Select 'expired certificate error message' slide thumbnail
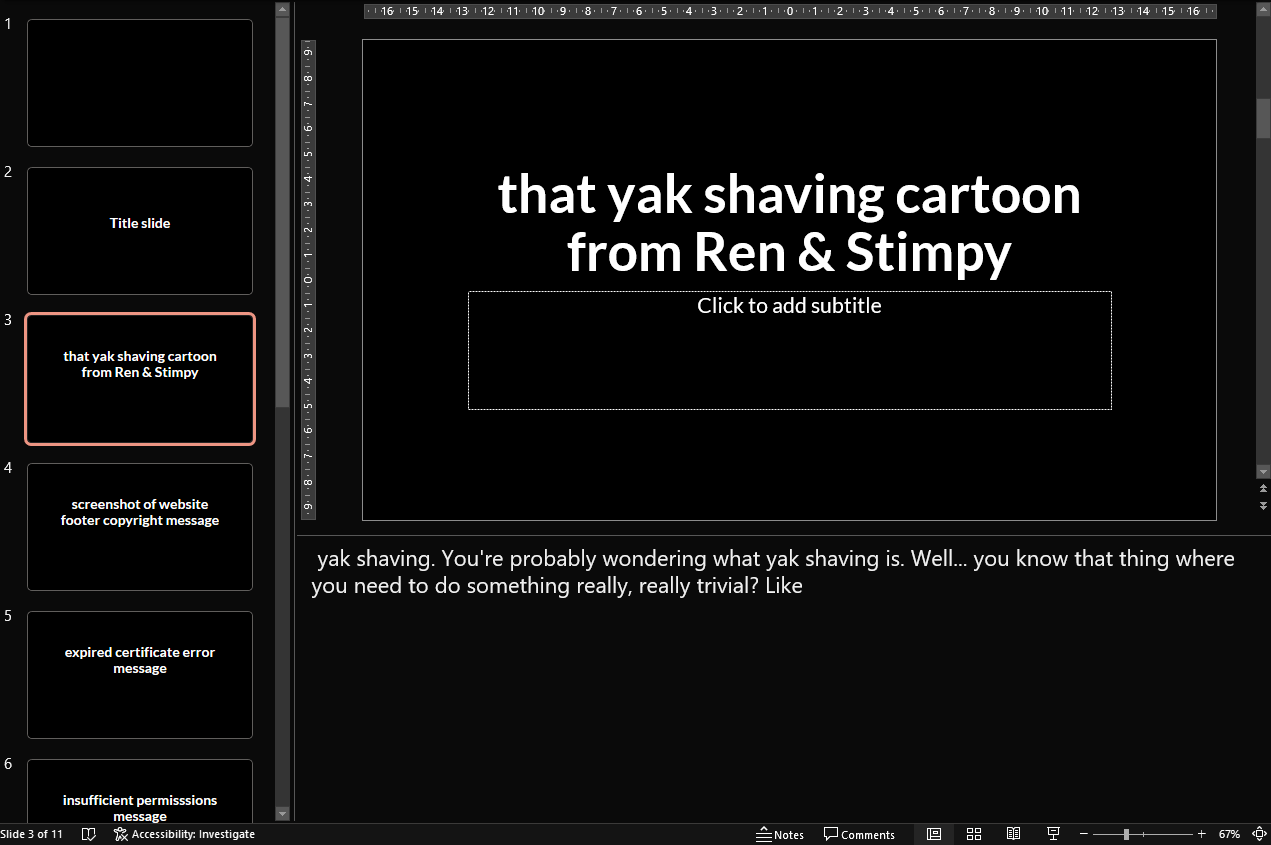This screenshot has height=845, width=1271. point(140,675)
